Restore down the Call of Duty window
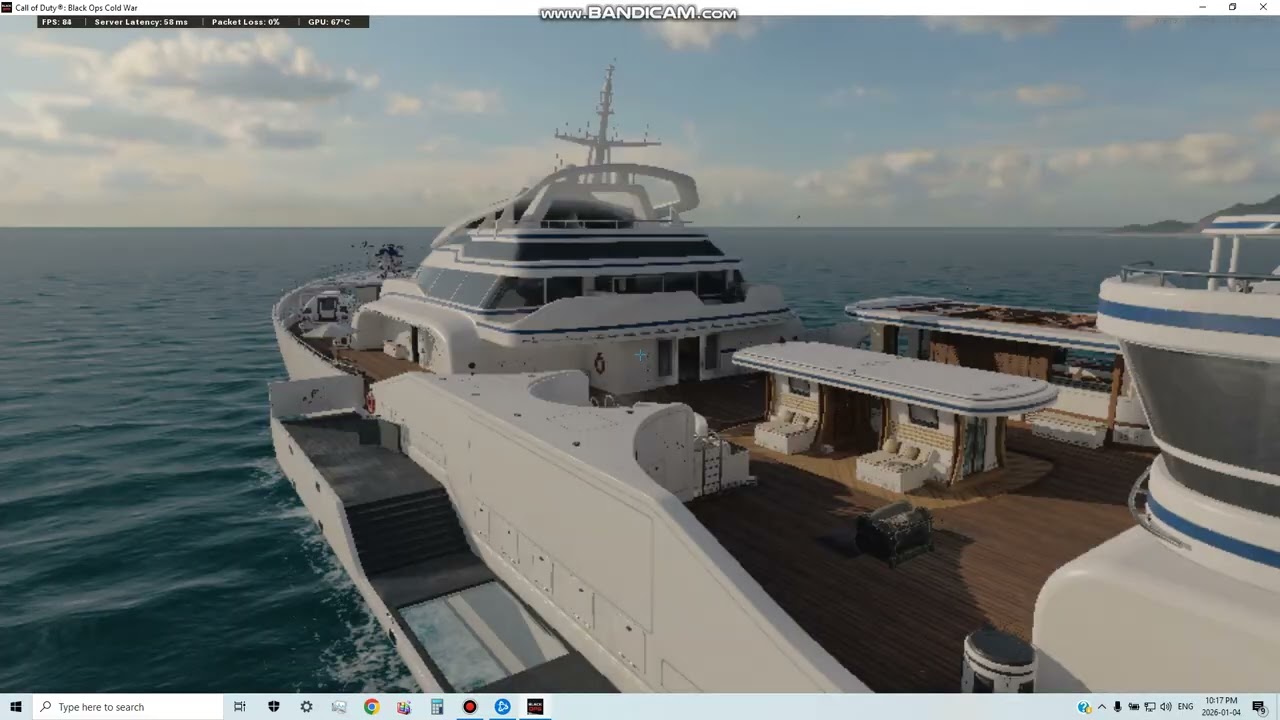The height and width of the screenshot is (720, 1280). [1232, 7]
